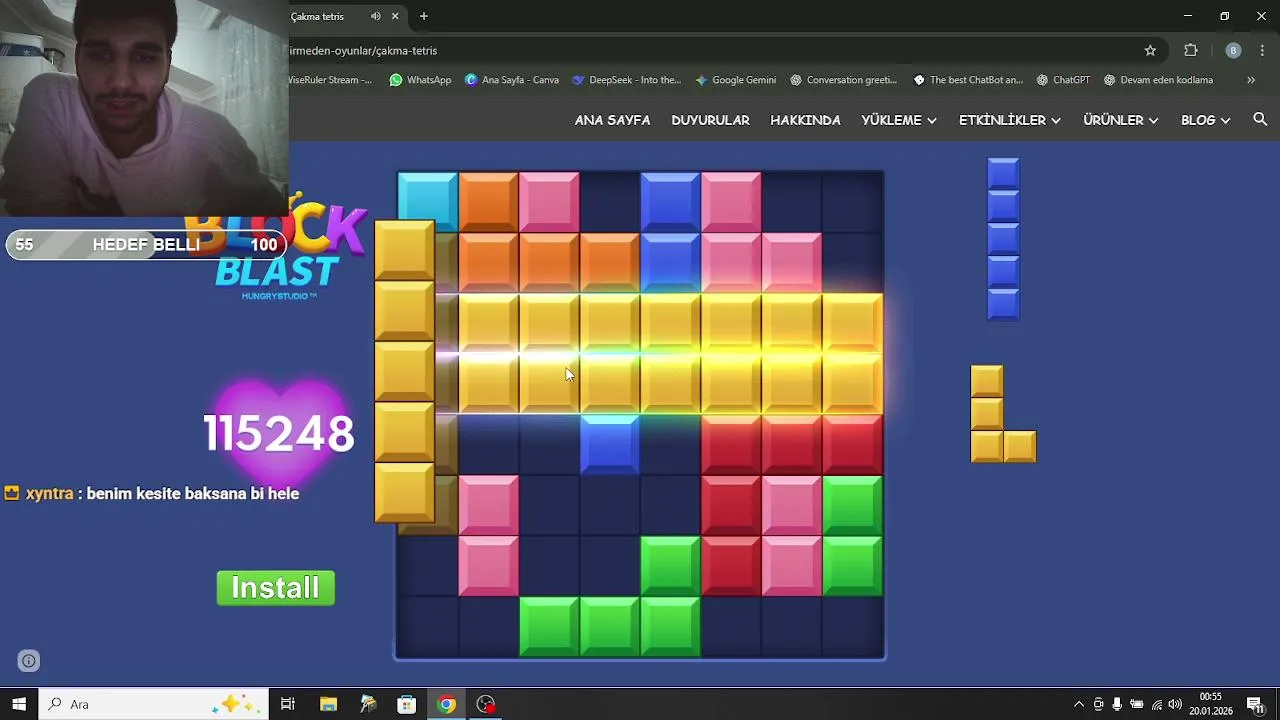Click xyntra's chat message

tap(152, 493)
